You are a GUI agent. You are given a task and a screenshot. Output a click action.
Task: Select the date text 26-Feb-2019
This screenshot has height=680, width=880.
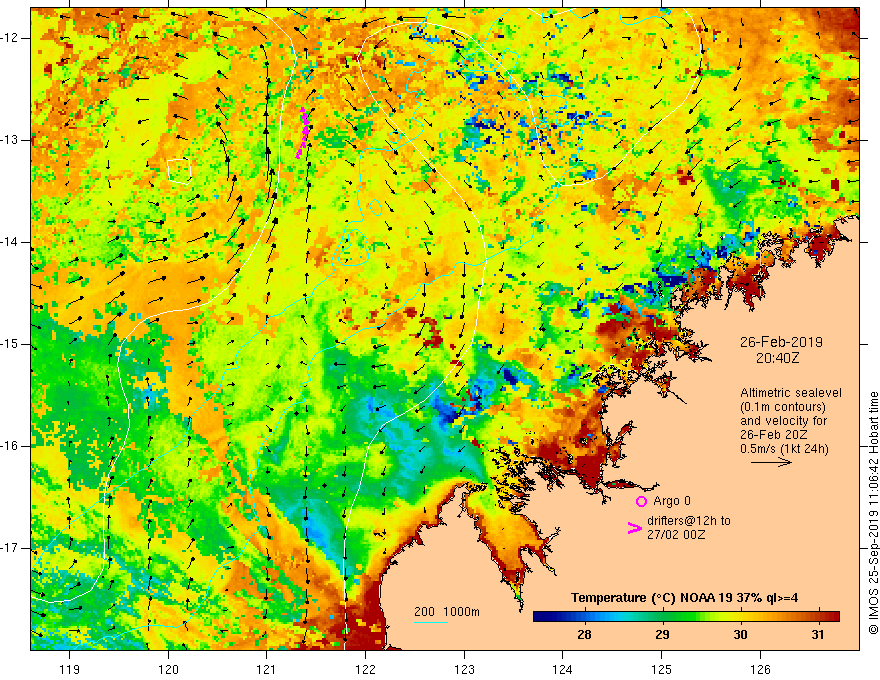tap(781, 342)
